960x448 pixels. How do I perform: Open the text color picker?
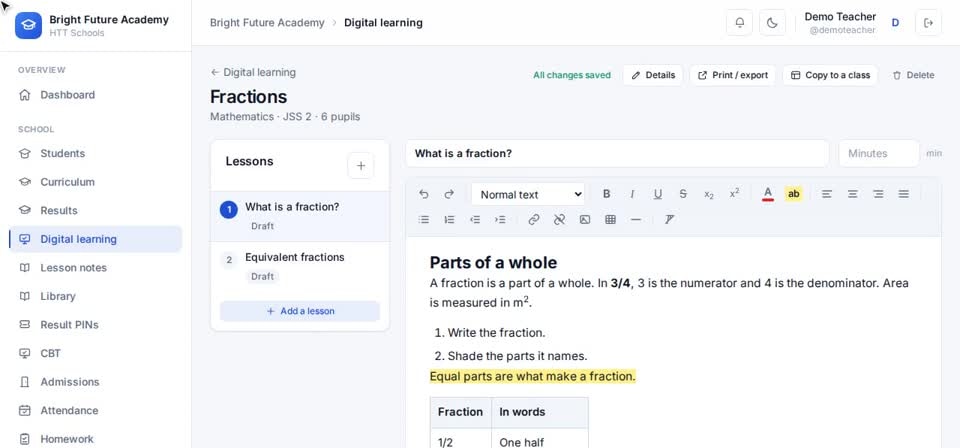[768, 194]
